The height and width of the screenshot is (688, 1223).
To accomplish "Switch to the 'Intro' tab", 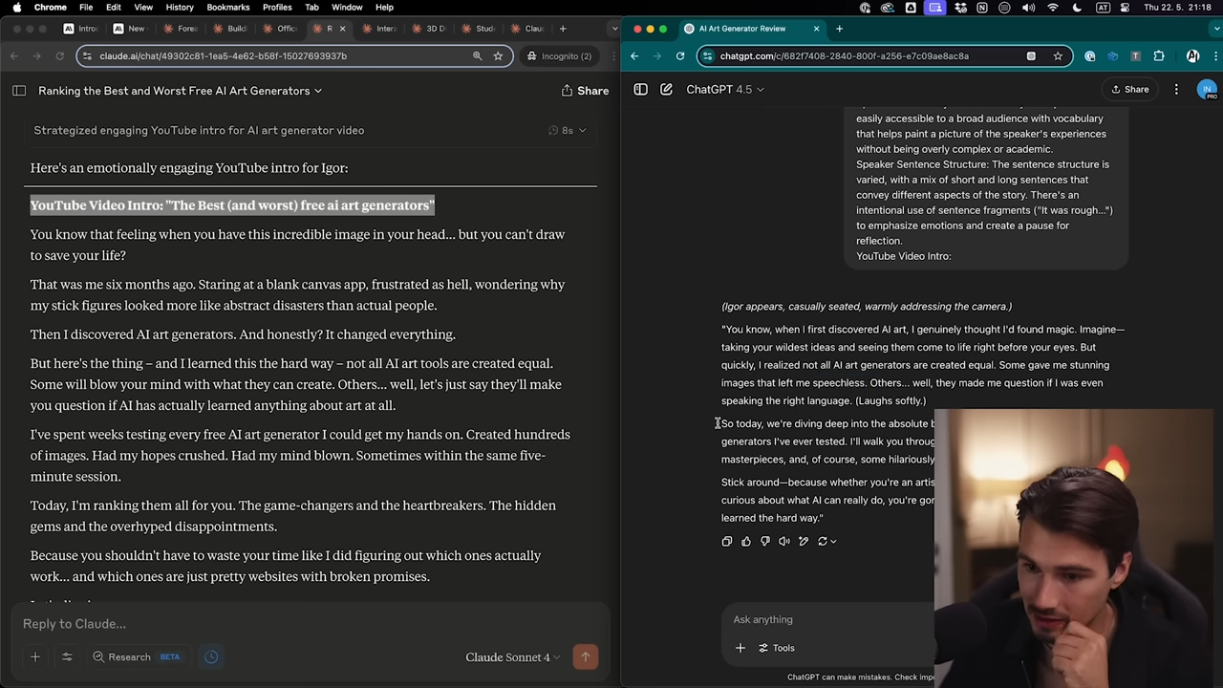I will click(80, 29).
